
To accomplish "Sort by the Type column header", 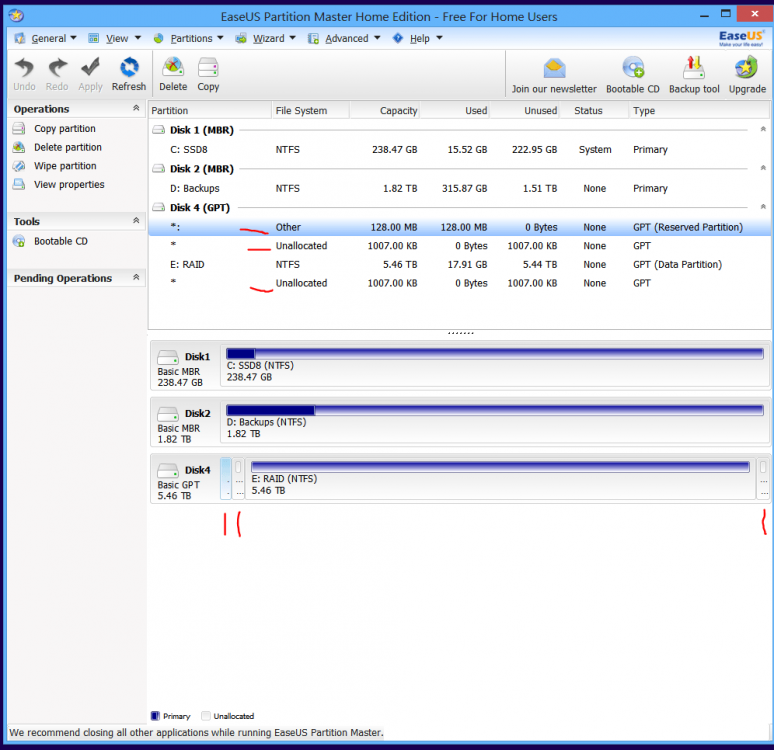I will [x=699, y=111].
